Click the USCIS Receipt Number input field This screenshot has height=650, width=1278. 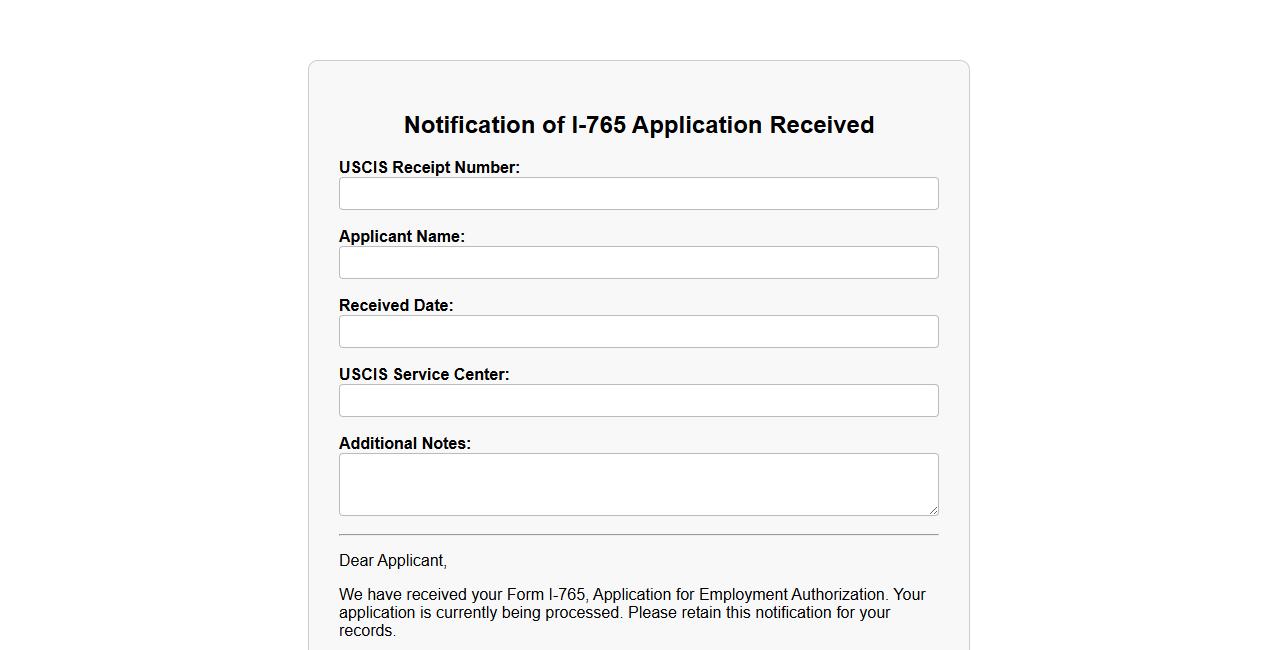click(x=638, y=194)
